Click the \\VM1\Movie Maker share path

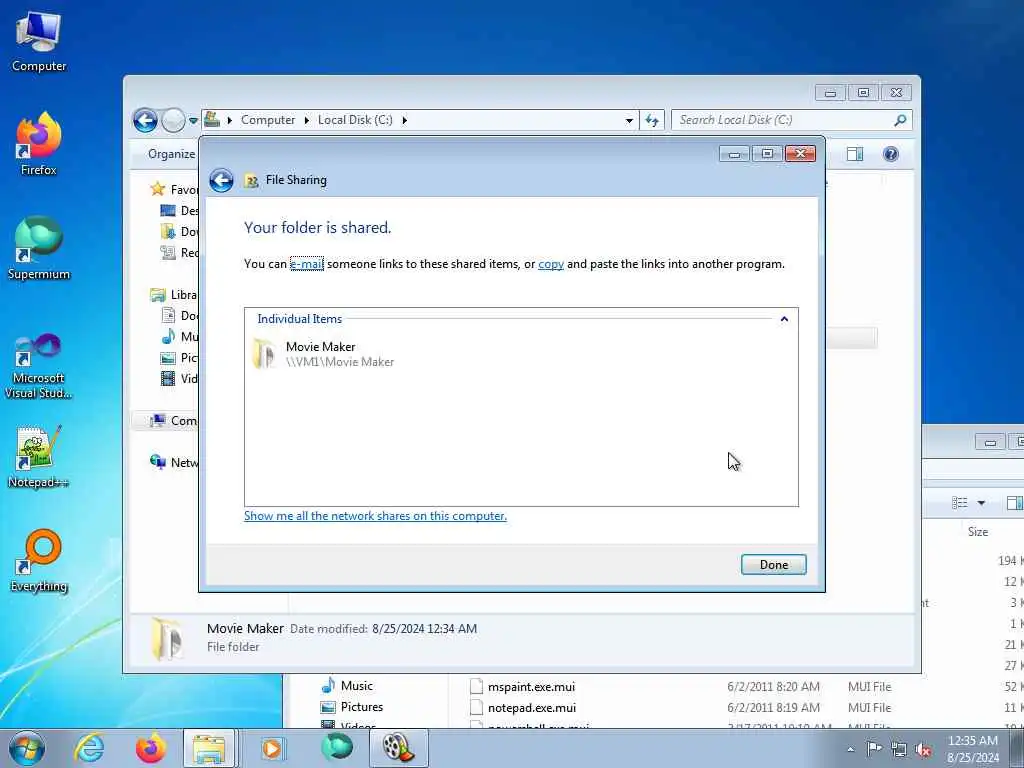[x=340, y=362]
